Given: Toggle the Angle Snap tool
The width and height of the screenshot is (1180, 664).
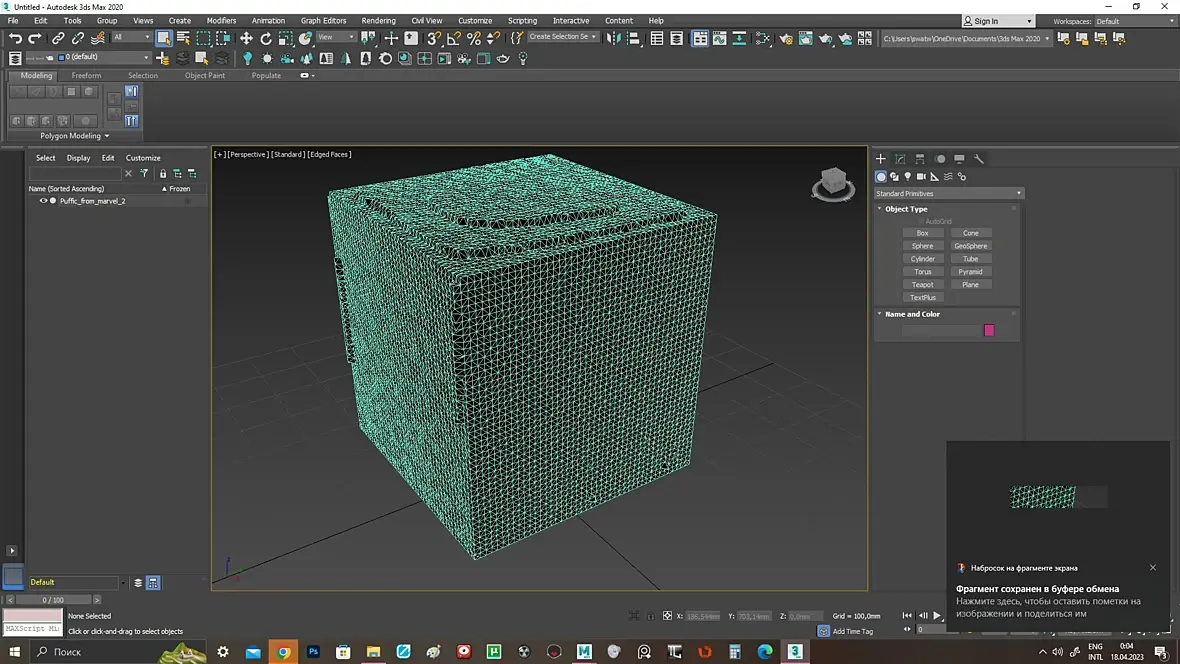Looking at the screenshot, I should pos(454,38).
